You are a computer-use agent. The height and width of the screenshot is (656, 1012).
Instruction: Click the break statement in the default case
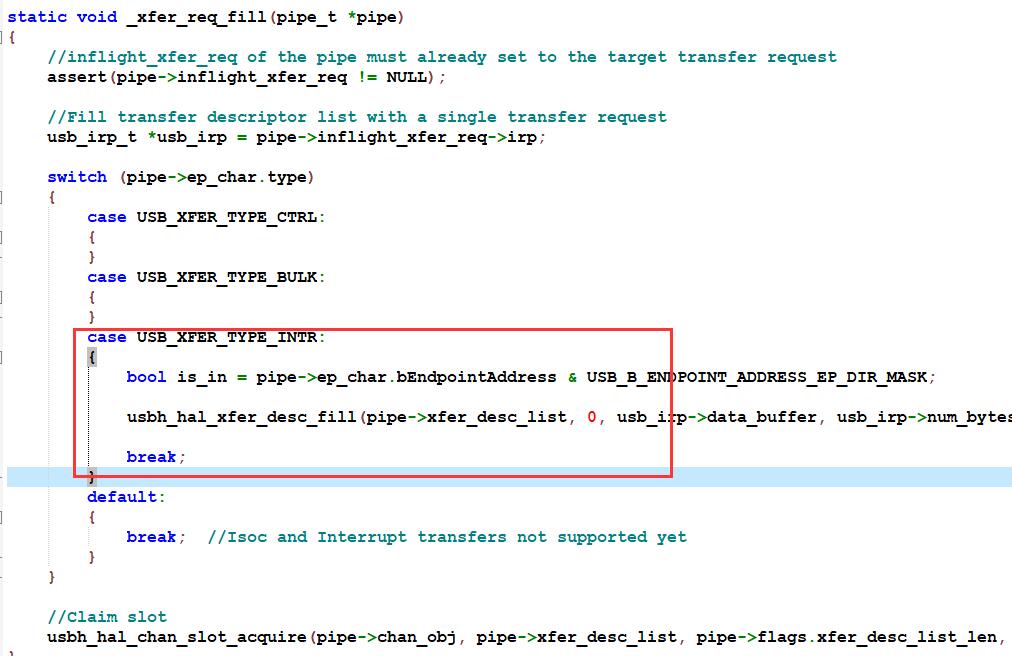151,537
